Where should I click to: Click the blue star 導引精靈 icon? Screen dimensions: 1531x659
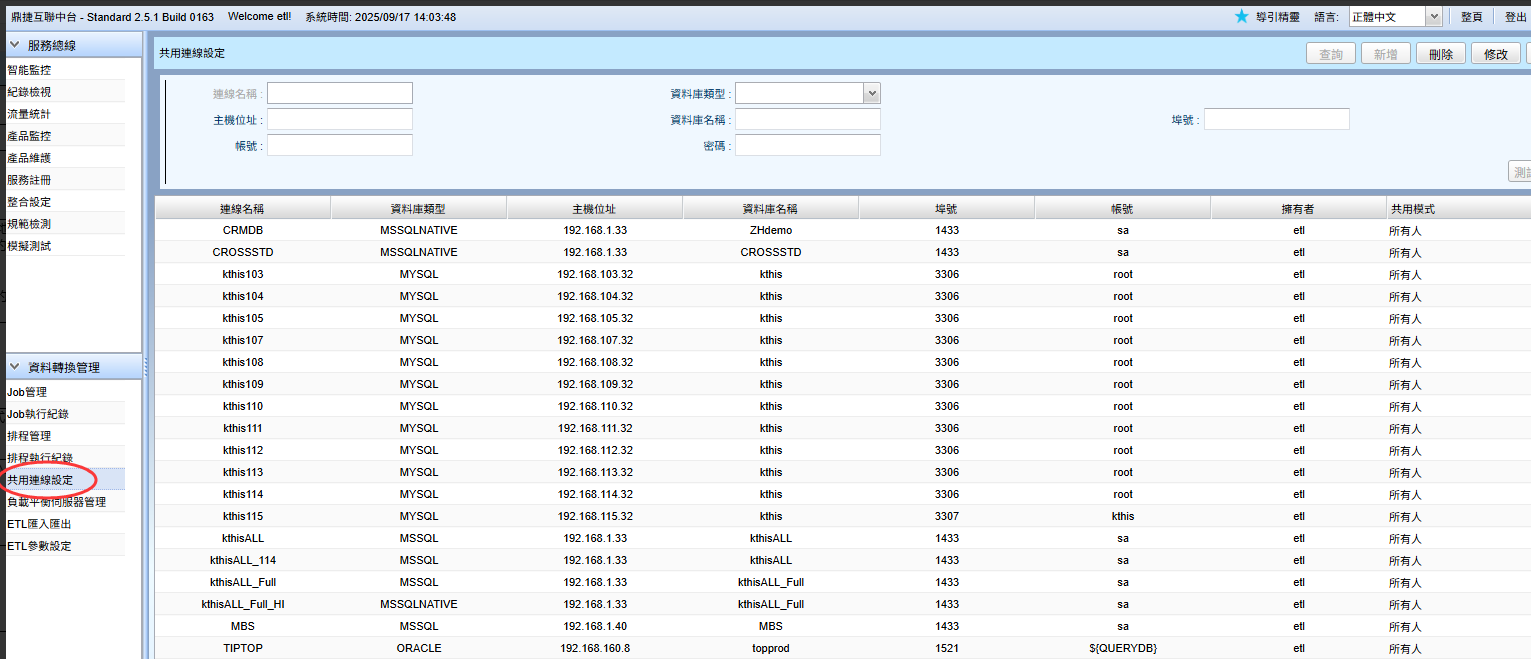(x=1241, y=16)
